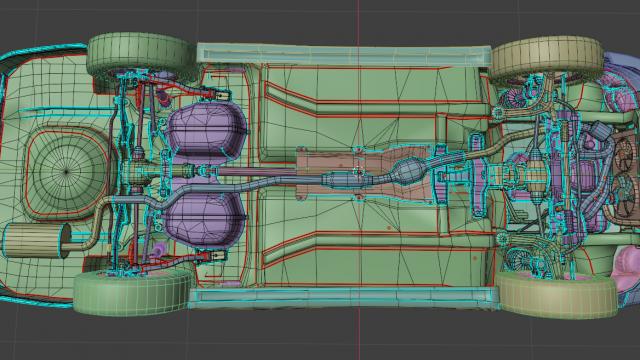Select the lower purple fuel tank
Image resolution: width=640 pixels, height=360 pixels.
click(205, 219)
